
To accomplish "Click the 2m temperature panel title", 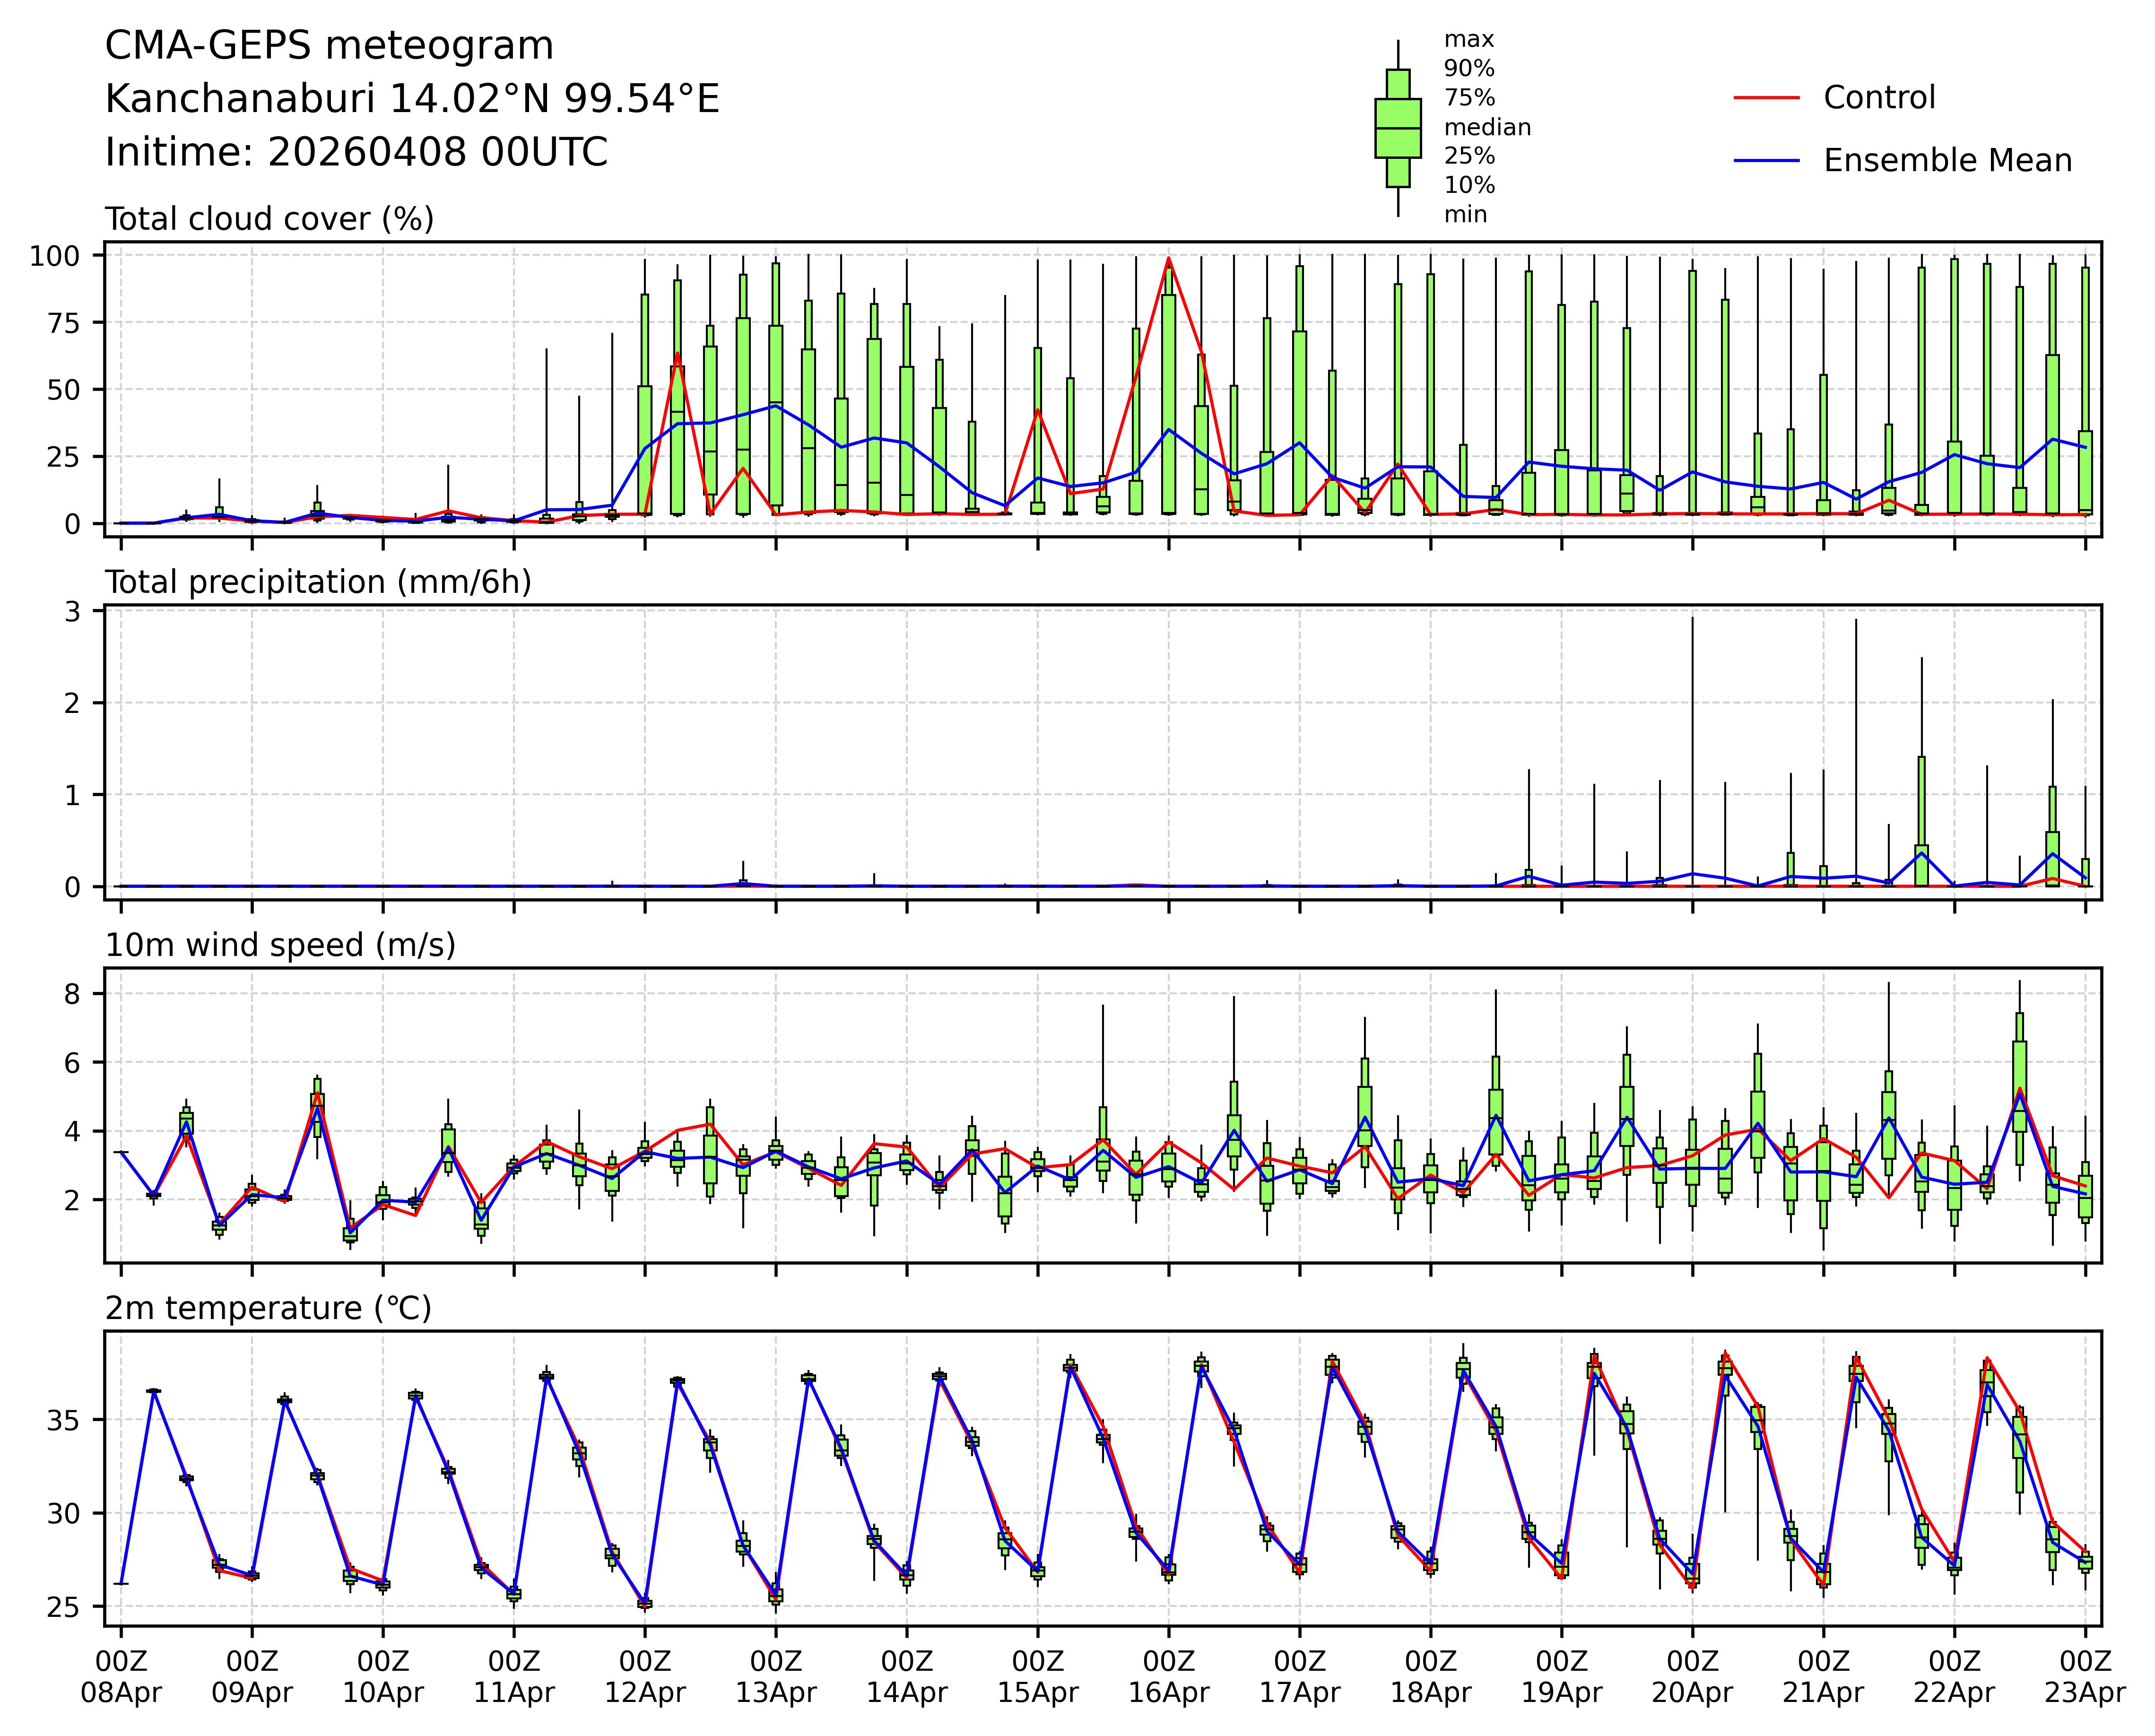I will [x=268, y=1308].
